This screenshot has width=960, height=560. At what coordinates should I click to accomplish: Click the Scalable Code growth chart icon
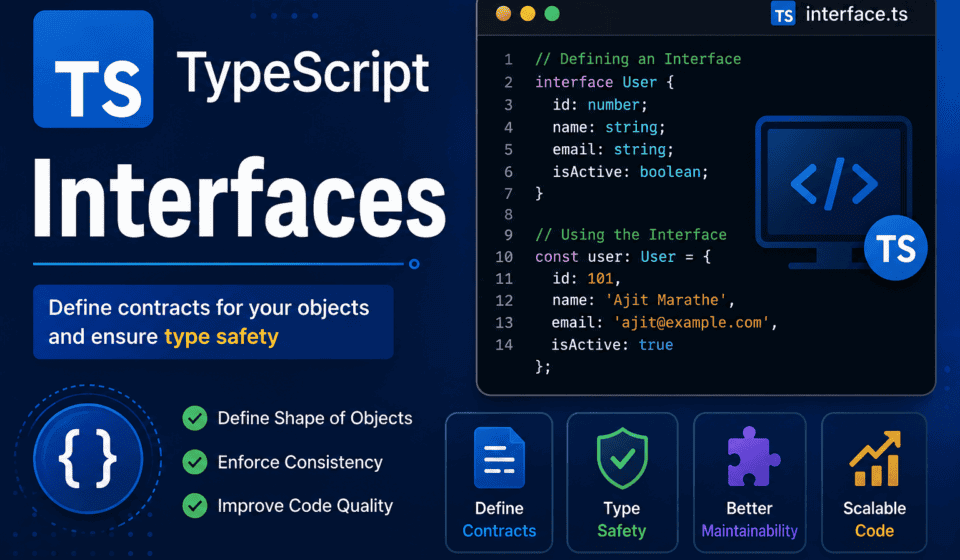[876, 458]
